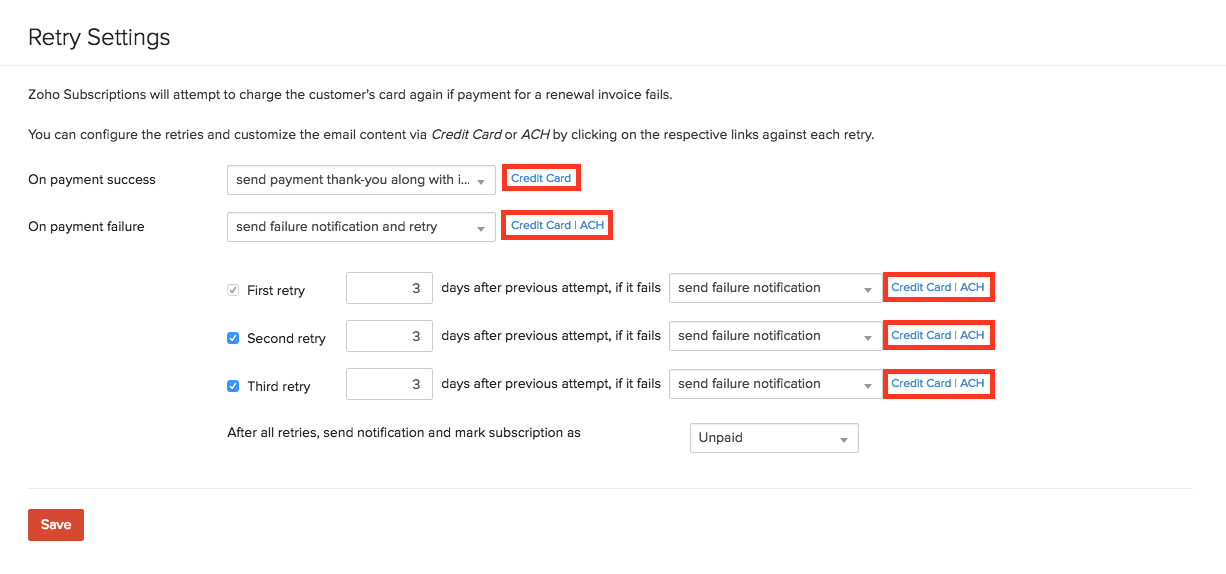
Task: Open Credit Card link for payment success
Action: [541, 178]
